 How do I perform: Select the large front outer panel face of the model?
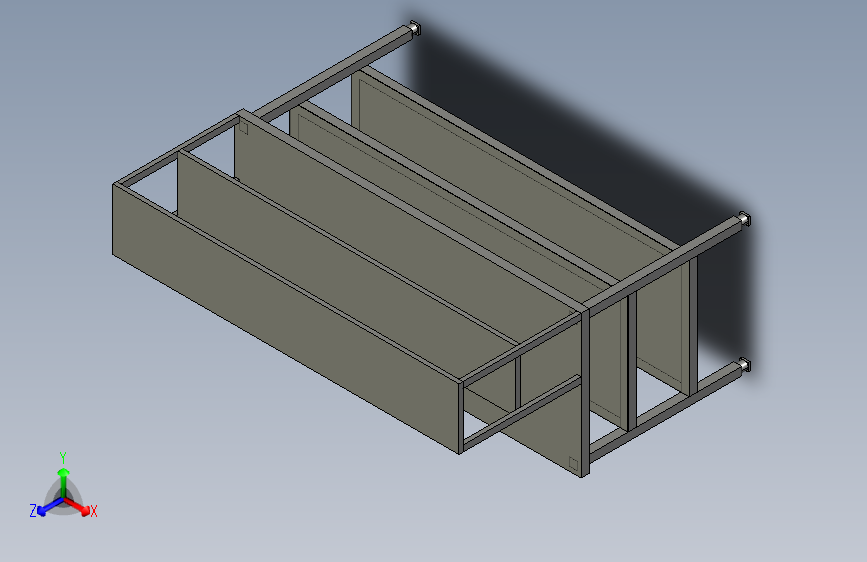285,318
